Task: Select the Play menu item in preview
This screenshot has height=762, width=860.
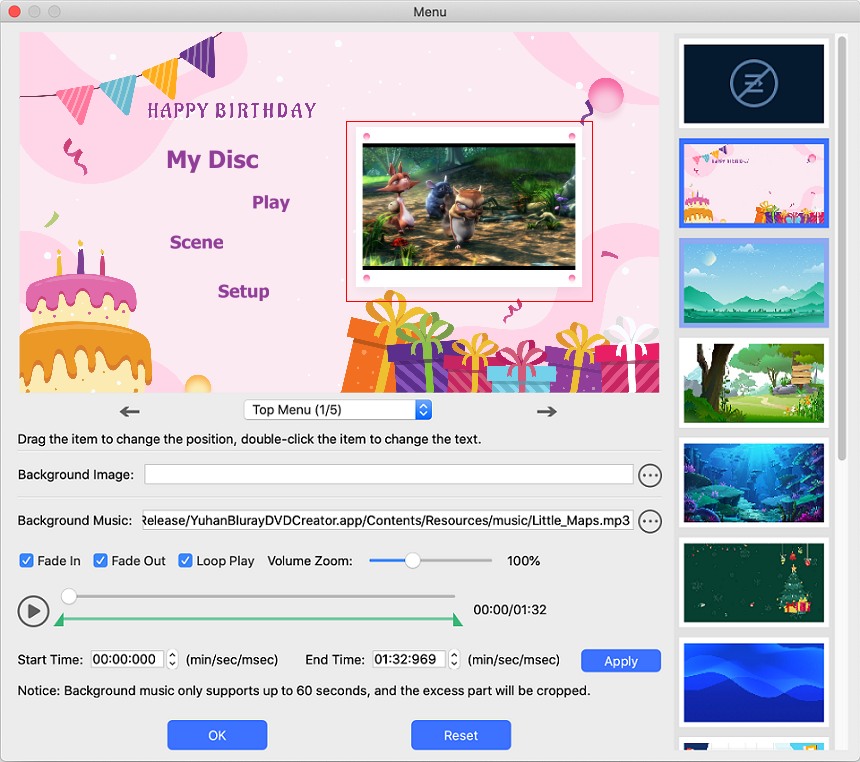Action: (271, 203)
